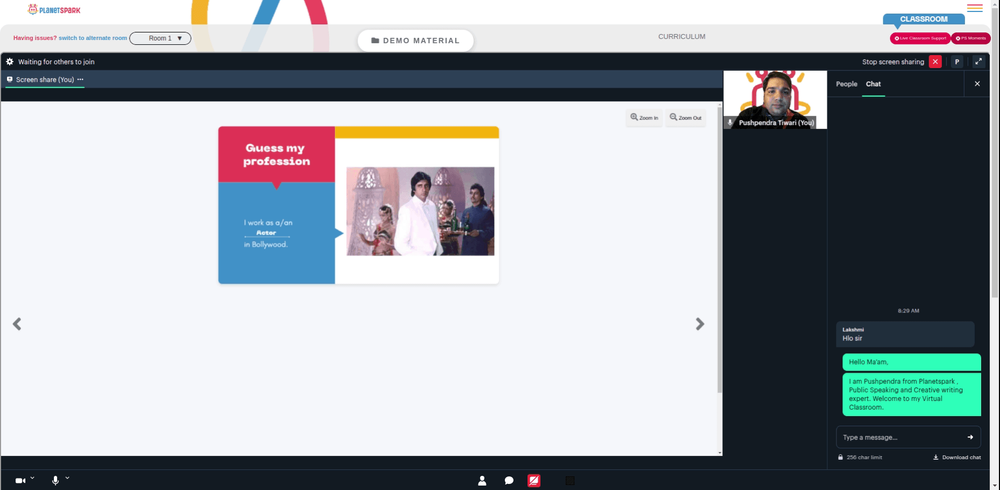Image resolution: width=1000 pixels, height=490 pixels.
Task: Click Lakshmi's 'Hlo sir' message
Action: pyautogui.click(x=905, y=334)
